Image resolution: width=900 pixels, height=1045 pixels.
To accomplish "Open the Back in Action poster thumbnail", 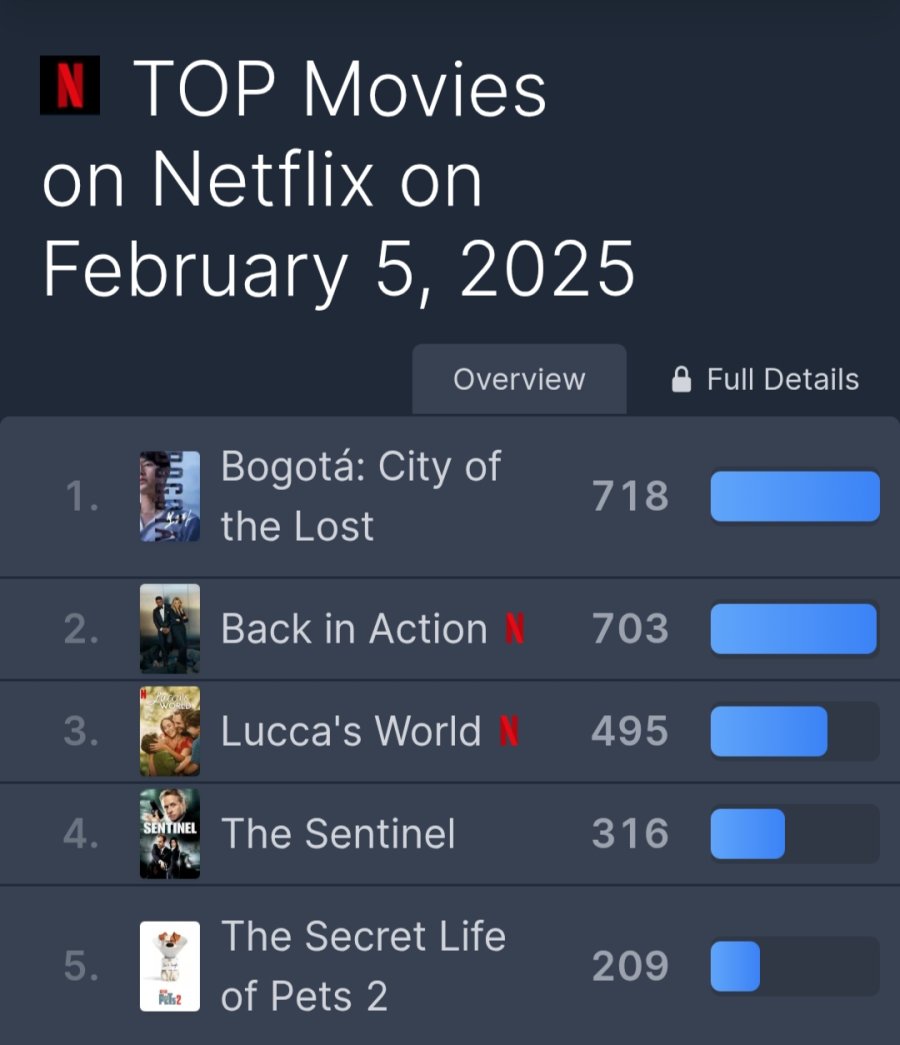I will (170, 628).
